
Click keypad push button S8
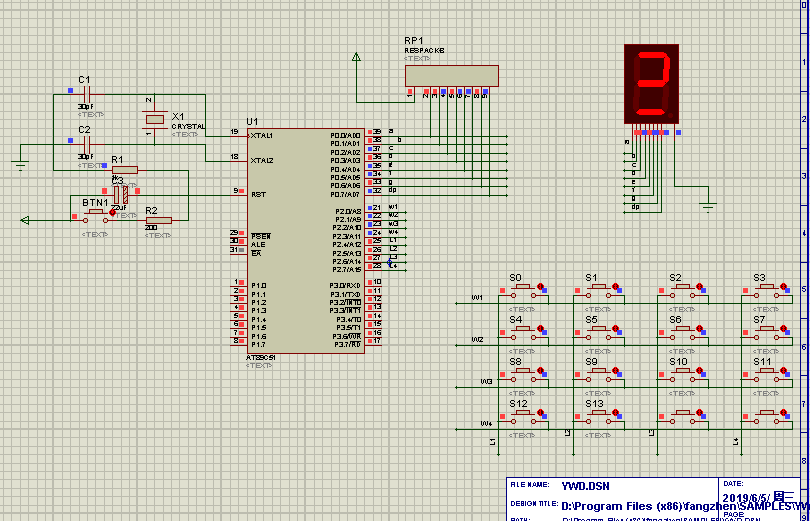523,375
